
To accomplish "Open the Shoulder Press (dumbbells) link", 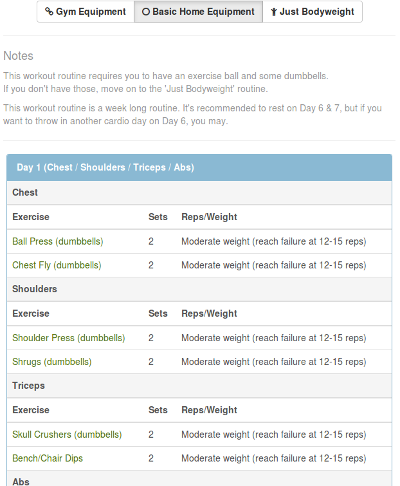I will tap(69, 338).
